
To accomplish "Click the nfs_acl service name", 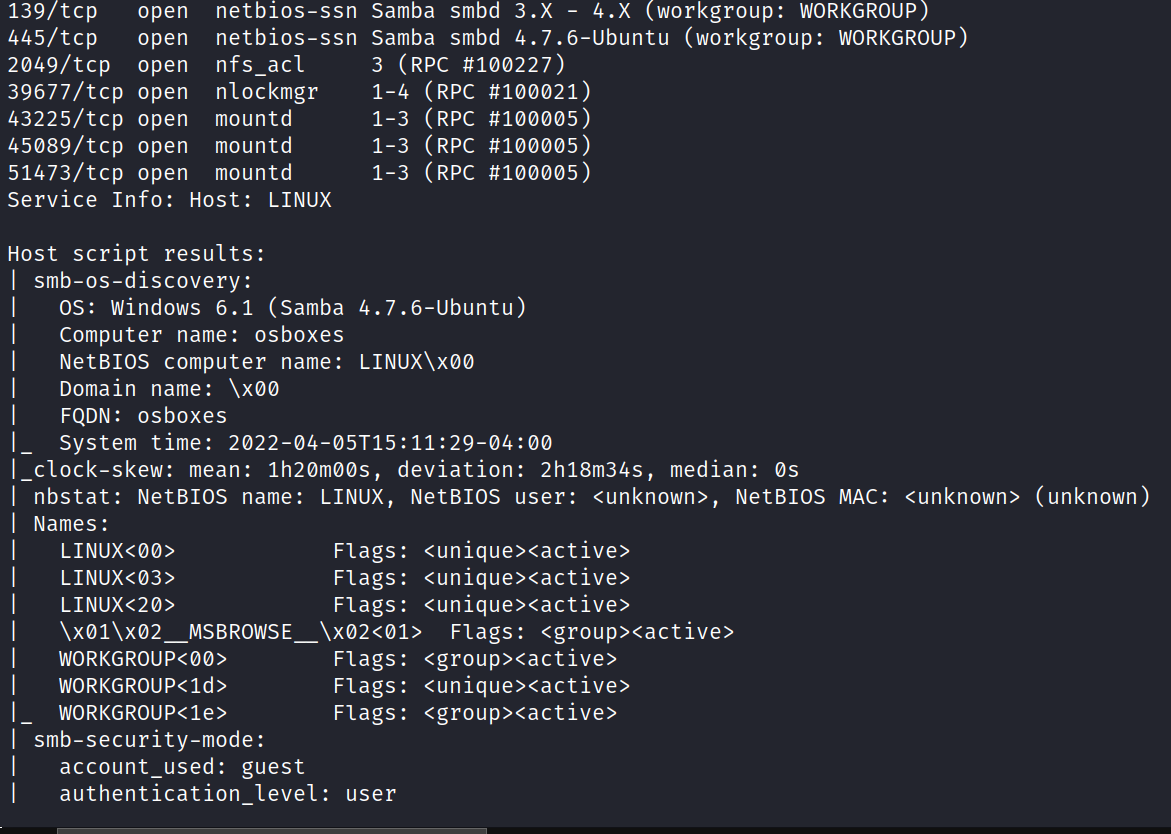I will 254,65.
